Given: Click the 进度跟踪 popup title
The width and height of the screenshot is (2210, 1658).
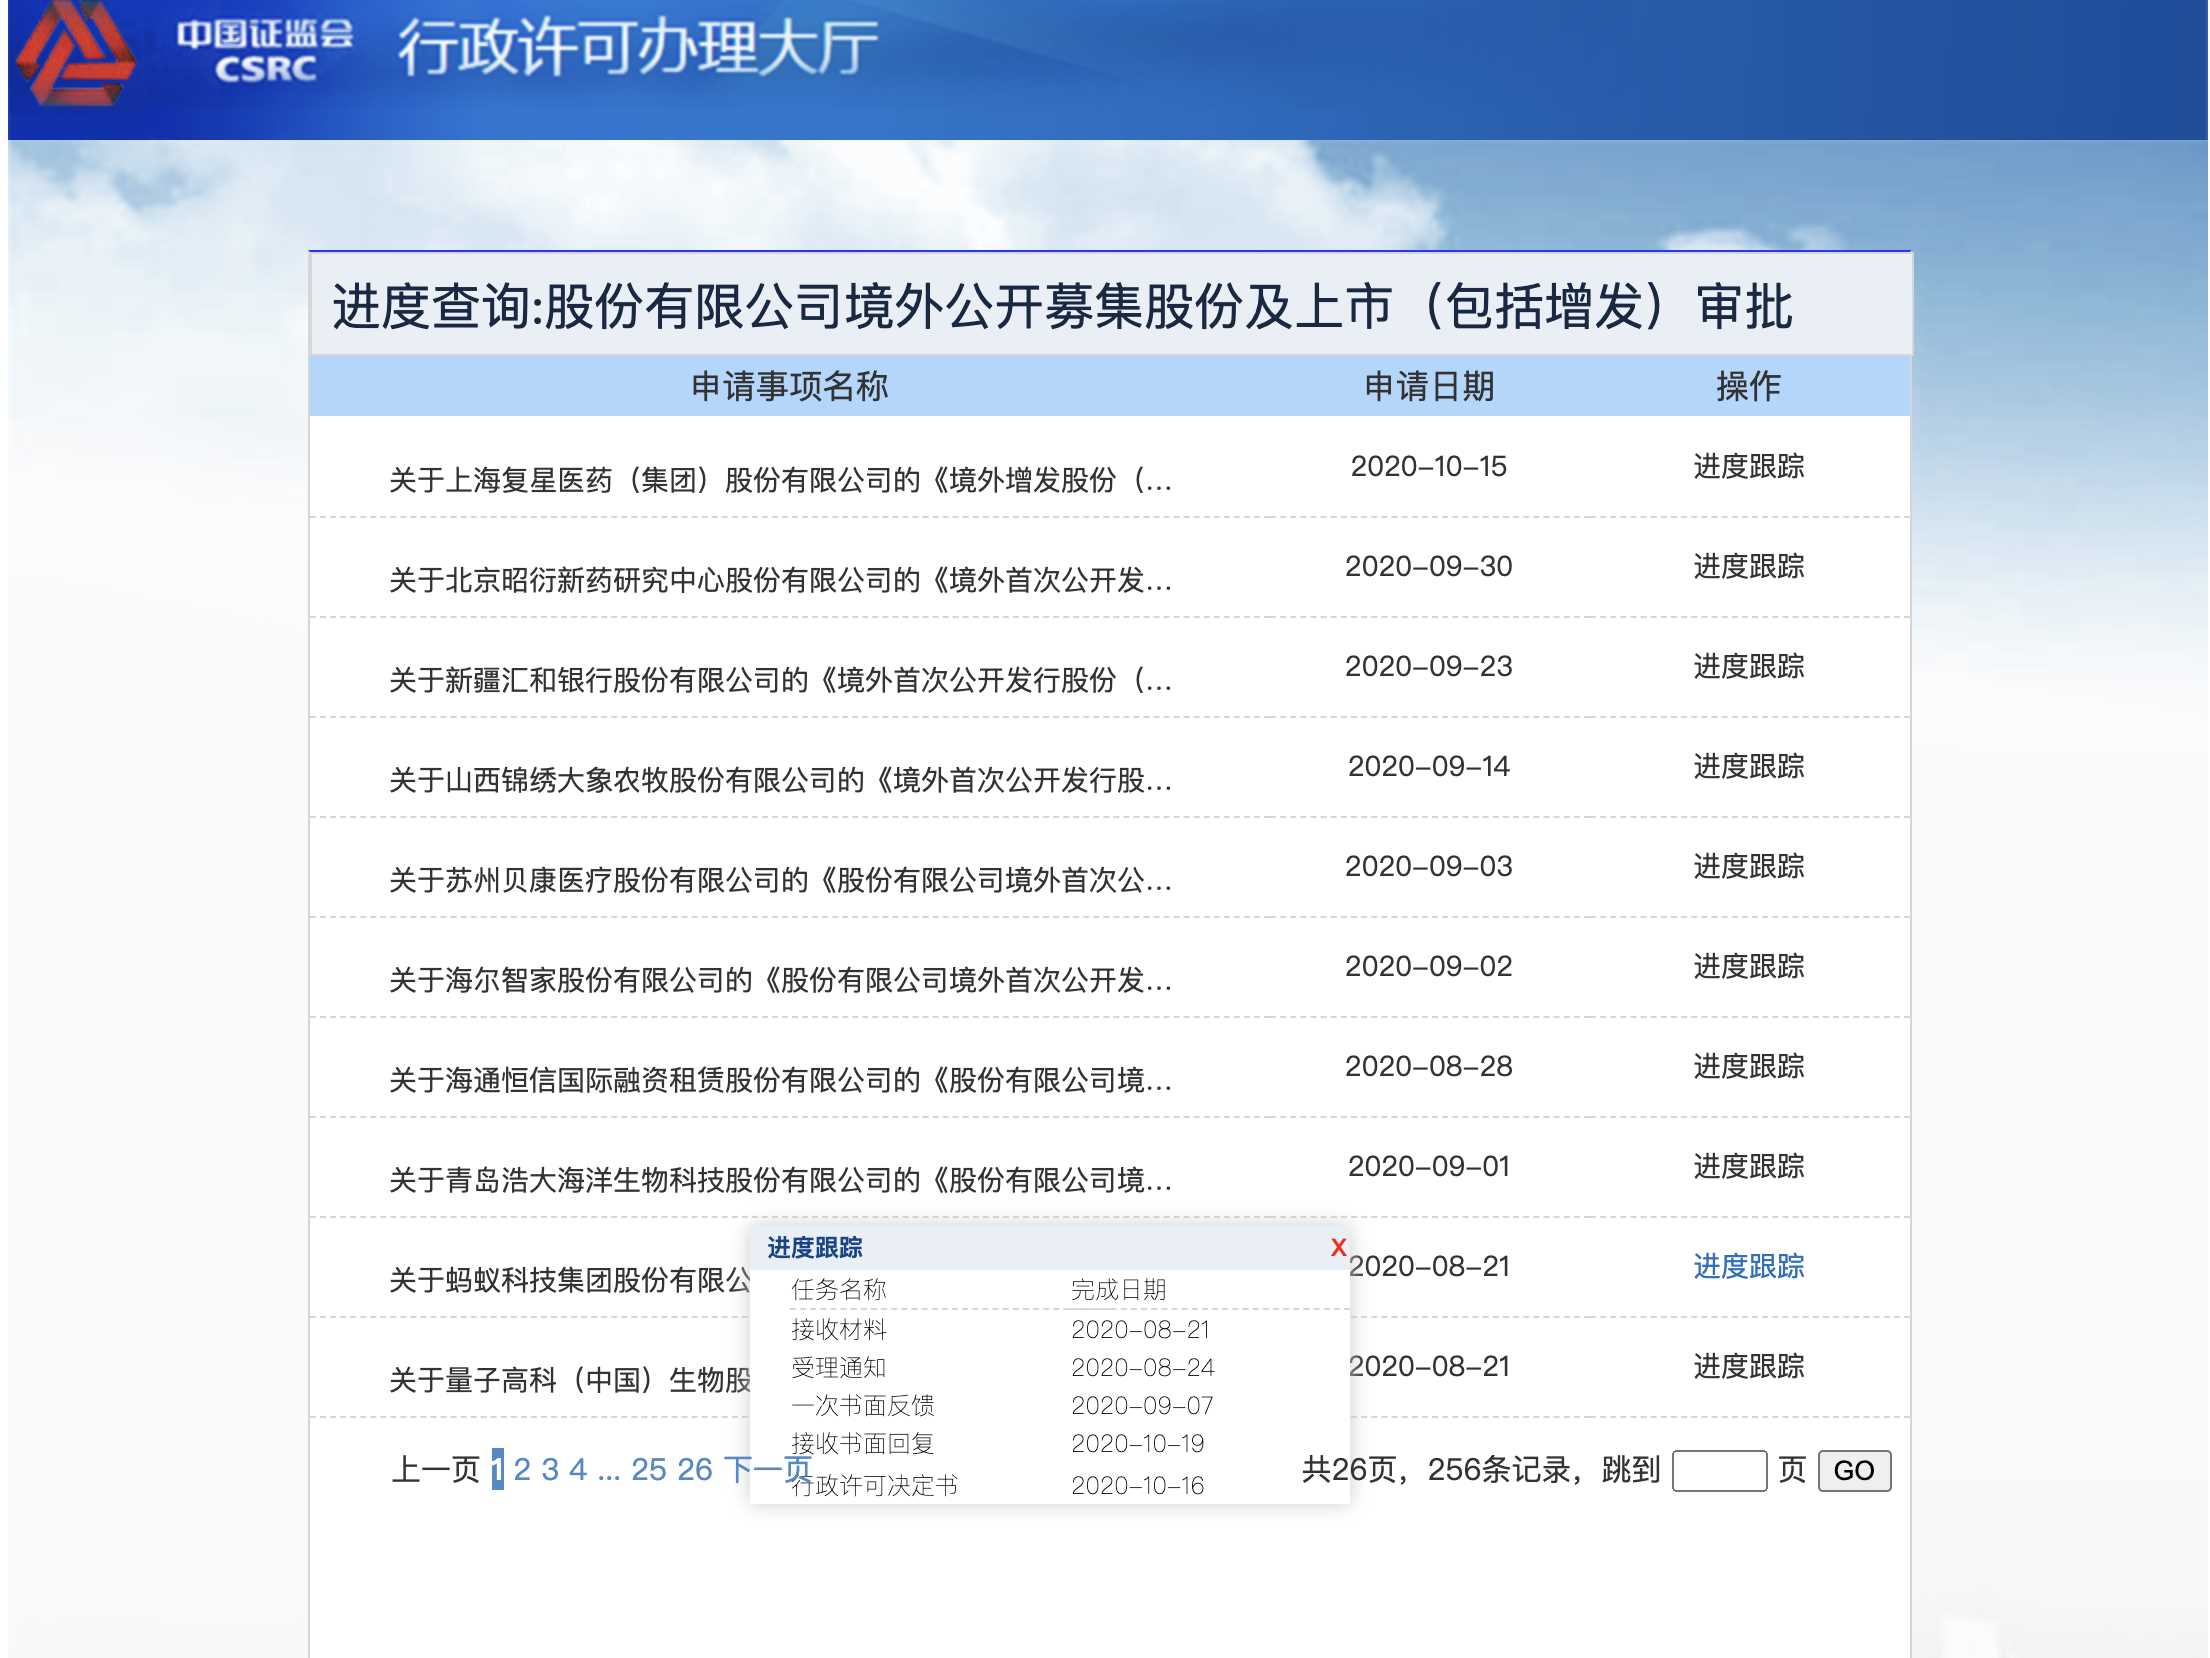Looking at the screenshot, I should pos(814,1247).
